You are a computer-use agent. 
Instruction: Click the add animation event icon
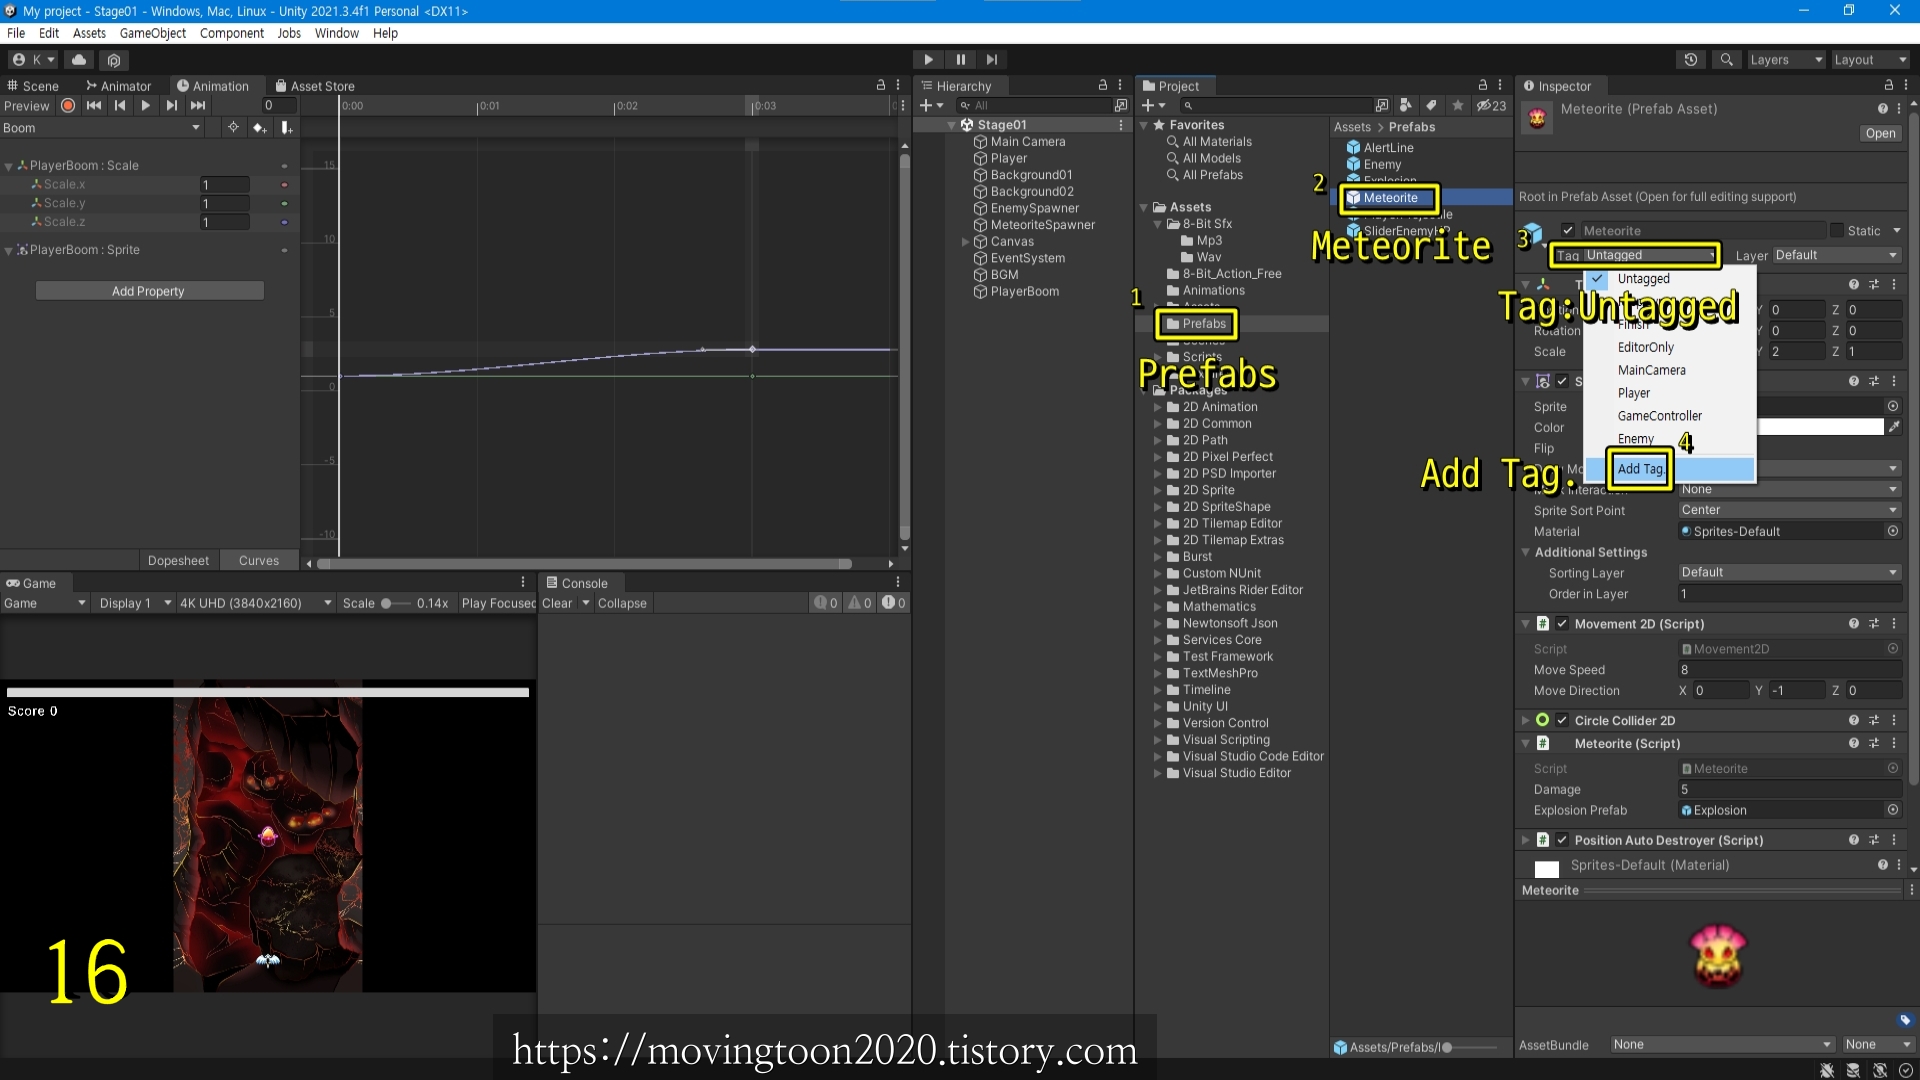pyautogui.click(x=287, y=127)
